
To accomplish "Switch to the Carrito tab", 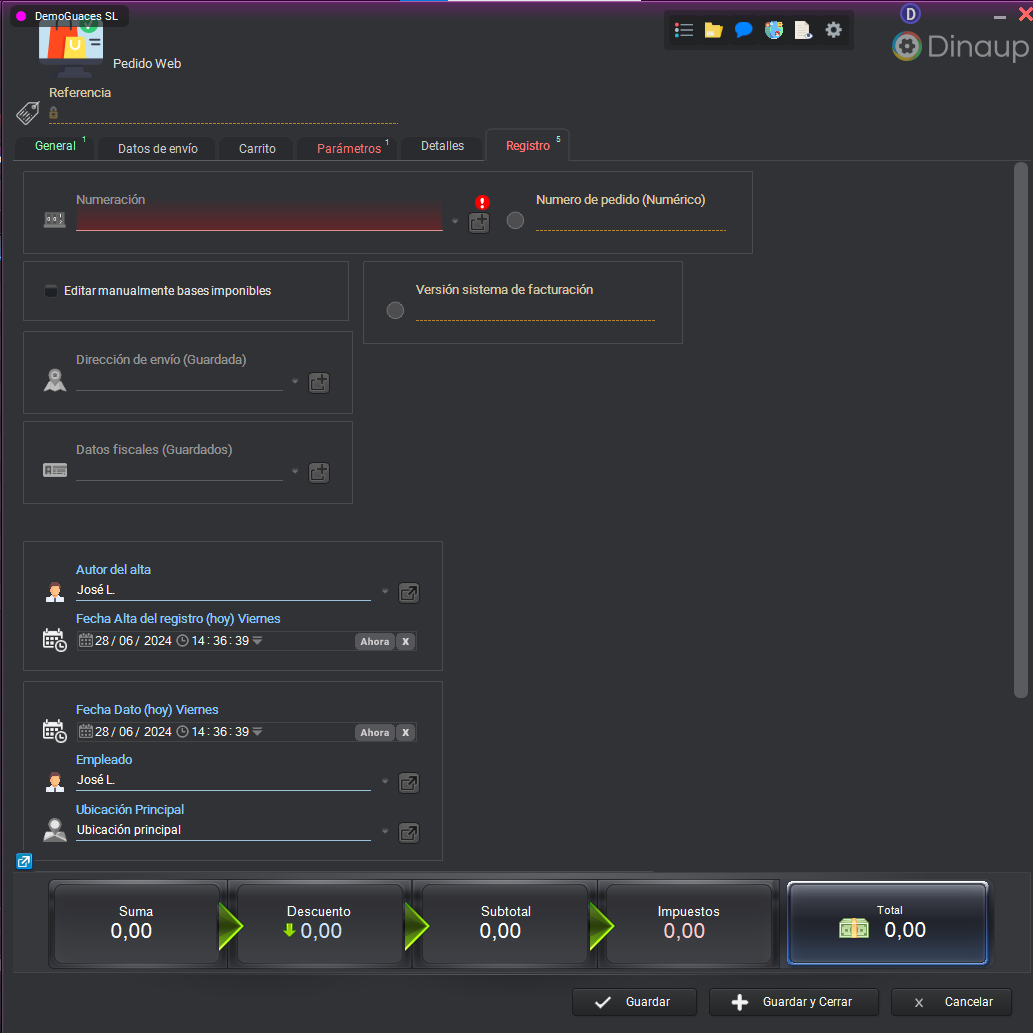I will click(x=257, y=148).
